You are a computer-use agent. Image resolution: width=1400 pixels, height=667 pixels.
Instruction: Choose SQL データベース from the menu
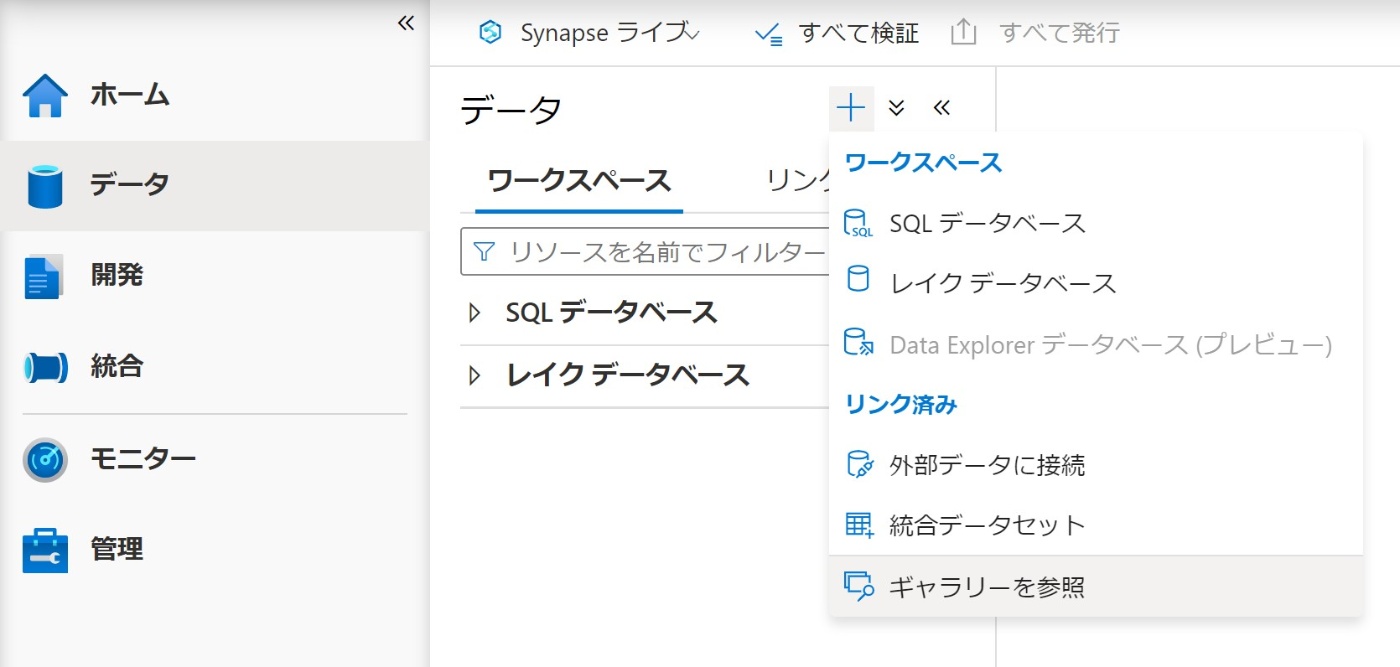(x=1096, y=223)
